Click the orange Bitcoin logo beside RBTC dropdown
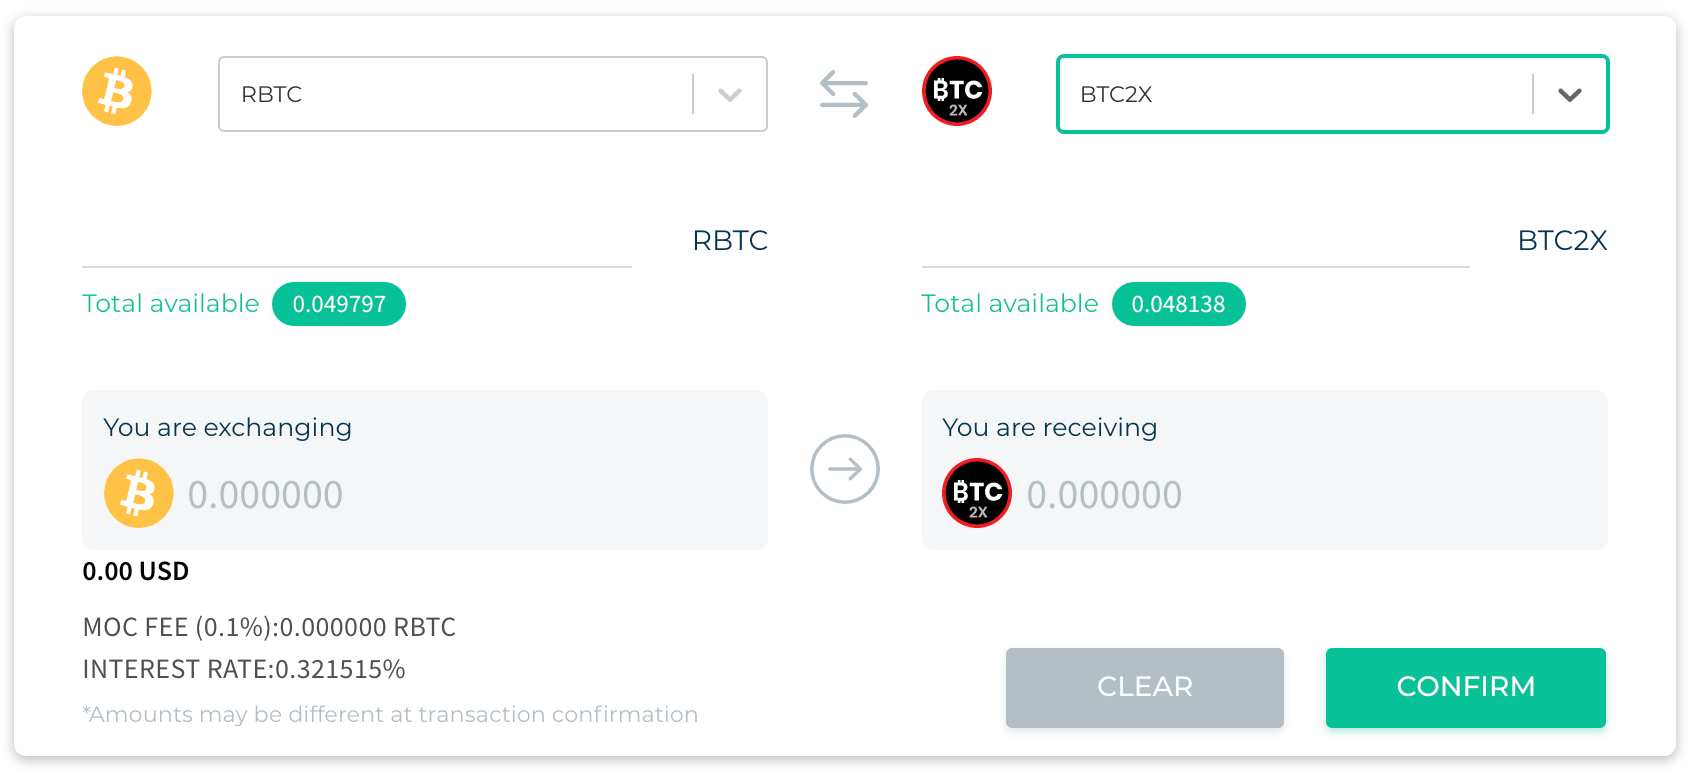The height and width of the screenshot is (780, 1696). pyautogui.click(x=117, y=91)
